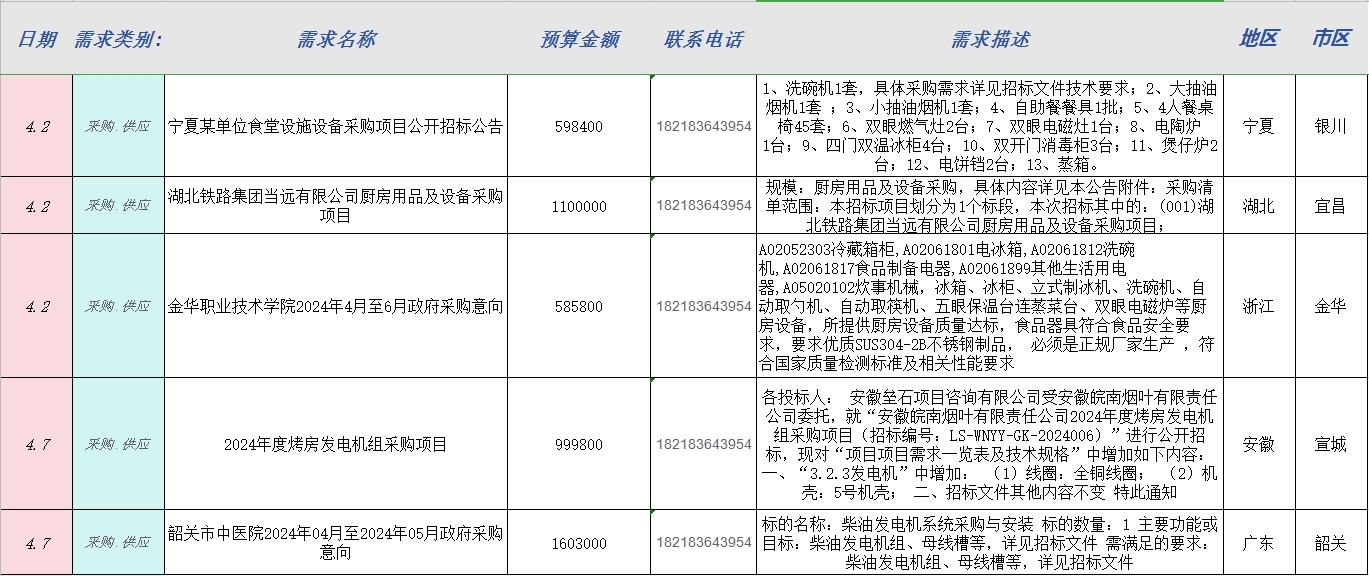The width and height of the screenshot is (1369, 576).
Task: Click the 地区 header cell
Action: coord(1259,39)
